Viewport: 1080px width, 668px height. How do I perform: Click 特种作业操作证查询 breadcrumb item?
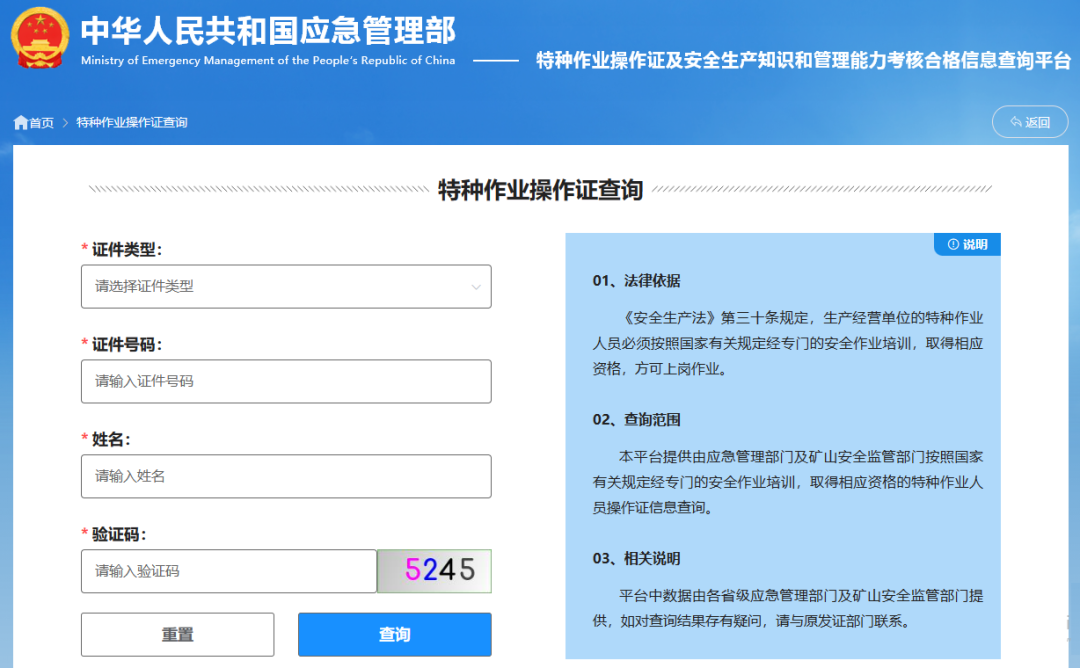pyautogui.click(x=132, y=123)
